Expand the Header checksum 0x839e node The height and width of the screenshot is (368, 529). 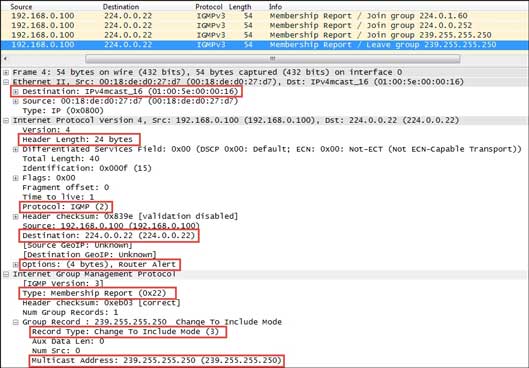pyautogui.click(x=16, y=217)
